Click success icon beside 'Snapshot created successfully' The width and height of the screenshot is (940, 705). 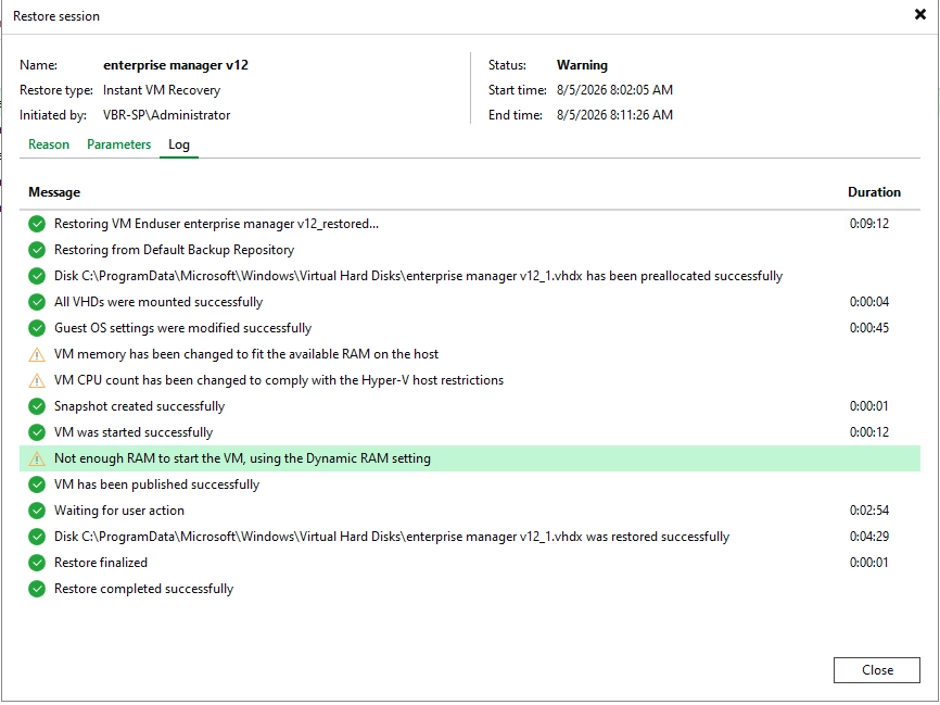37,406
